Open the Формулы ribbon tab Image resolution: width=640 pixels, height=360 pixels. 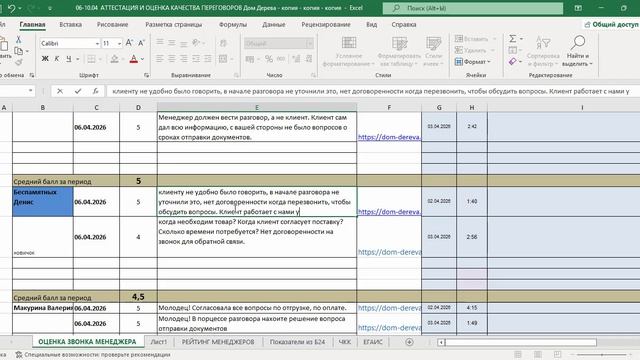pyautogui.click(x=233, y=24)
